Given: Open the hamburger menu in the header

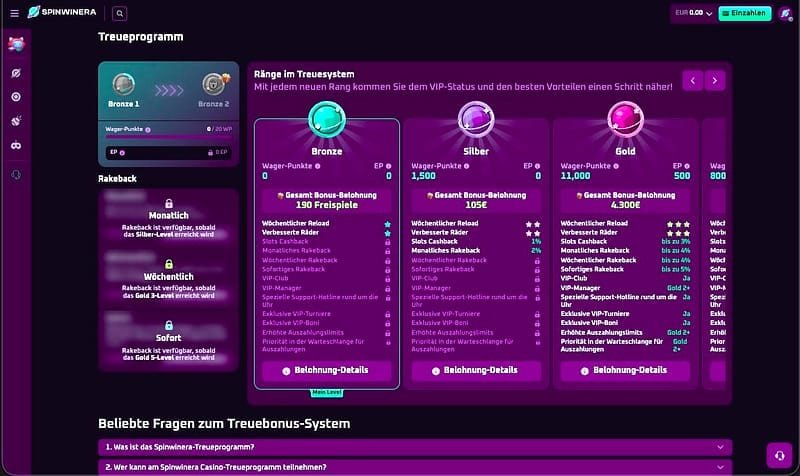Looking at the screenshot, I should (x=14, y=14).
